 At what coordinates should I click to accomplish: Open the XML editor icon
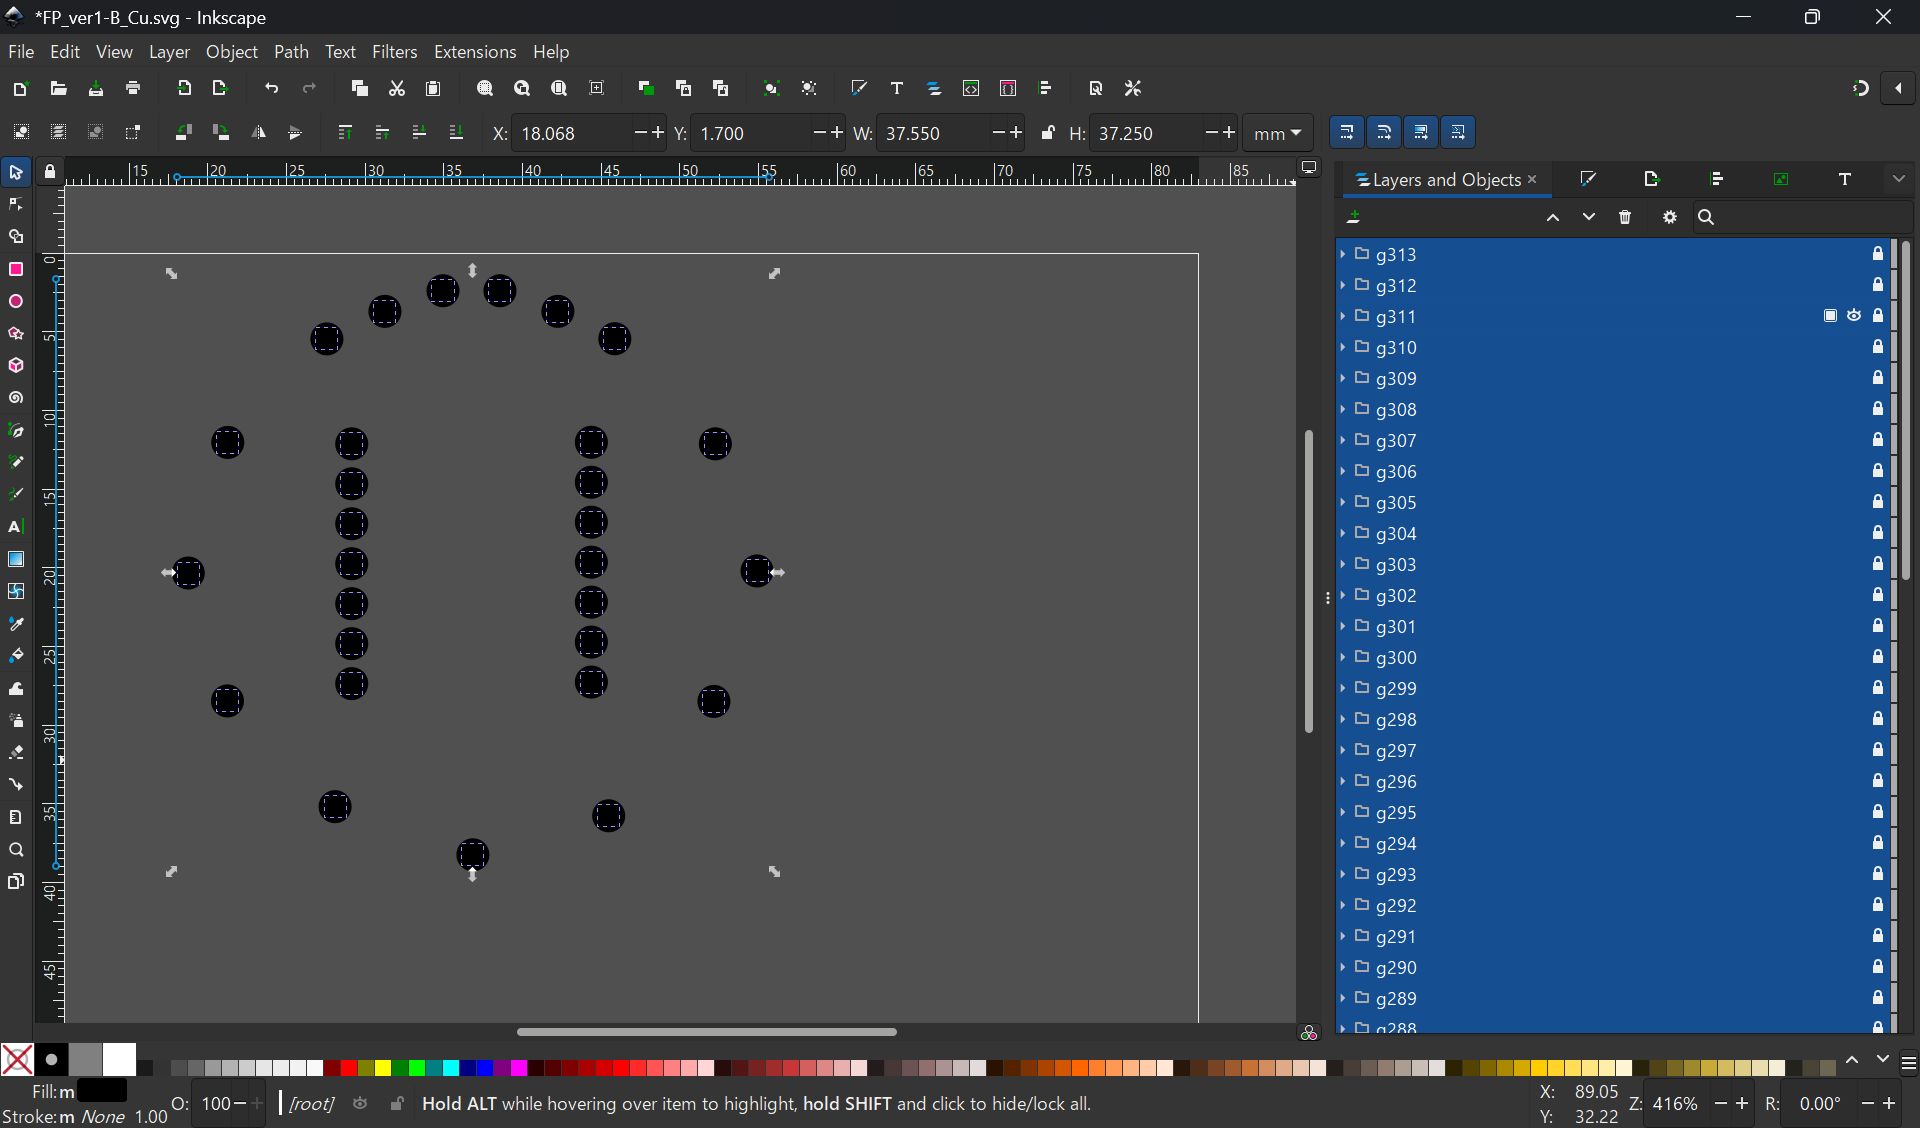(x=971, y=89)
